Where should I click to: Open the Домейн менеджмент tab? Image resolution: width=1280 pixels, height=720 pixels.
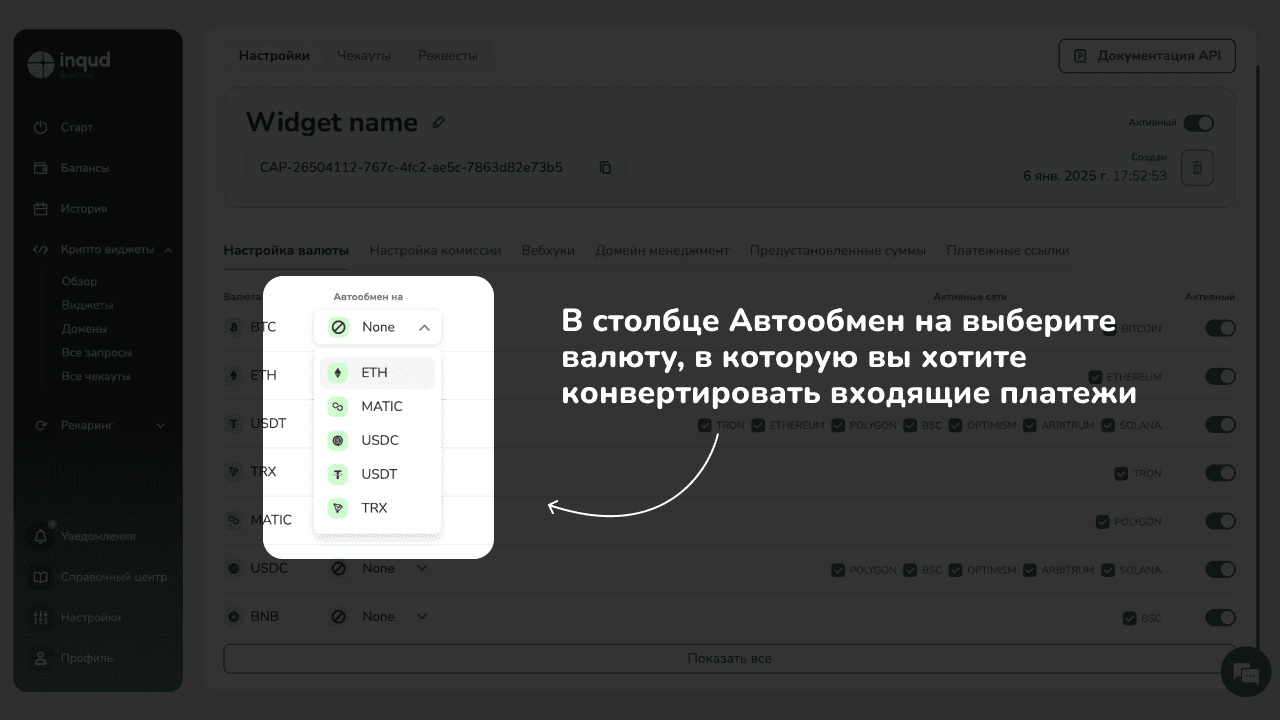click(x=662, y=251)
